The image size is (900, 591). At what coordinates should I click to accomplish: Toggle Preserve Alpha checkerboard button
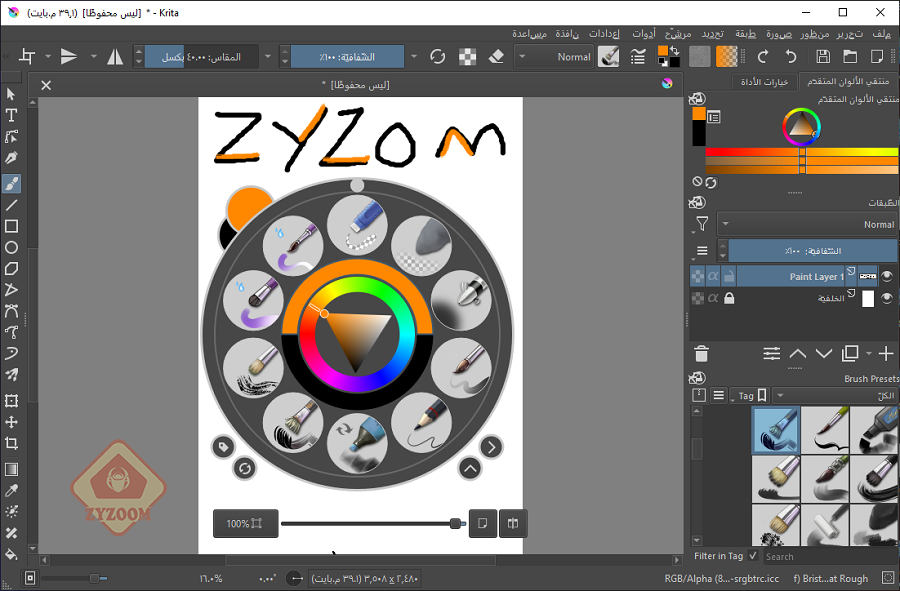(467, 56)
